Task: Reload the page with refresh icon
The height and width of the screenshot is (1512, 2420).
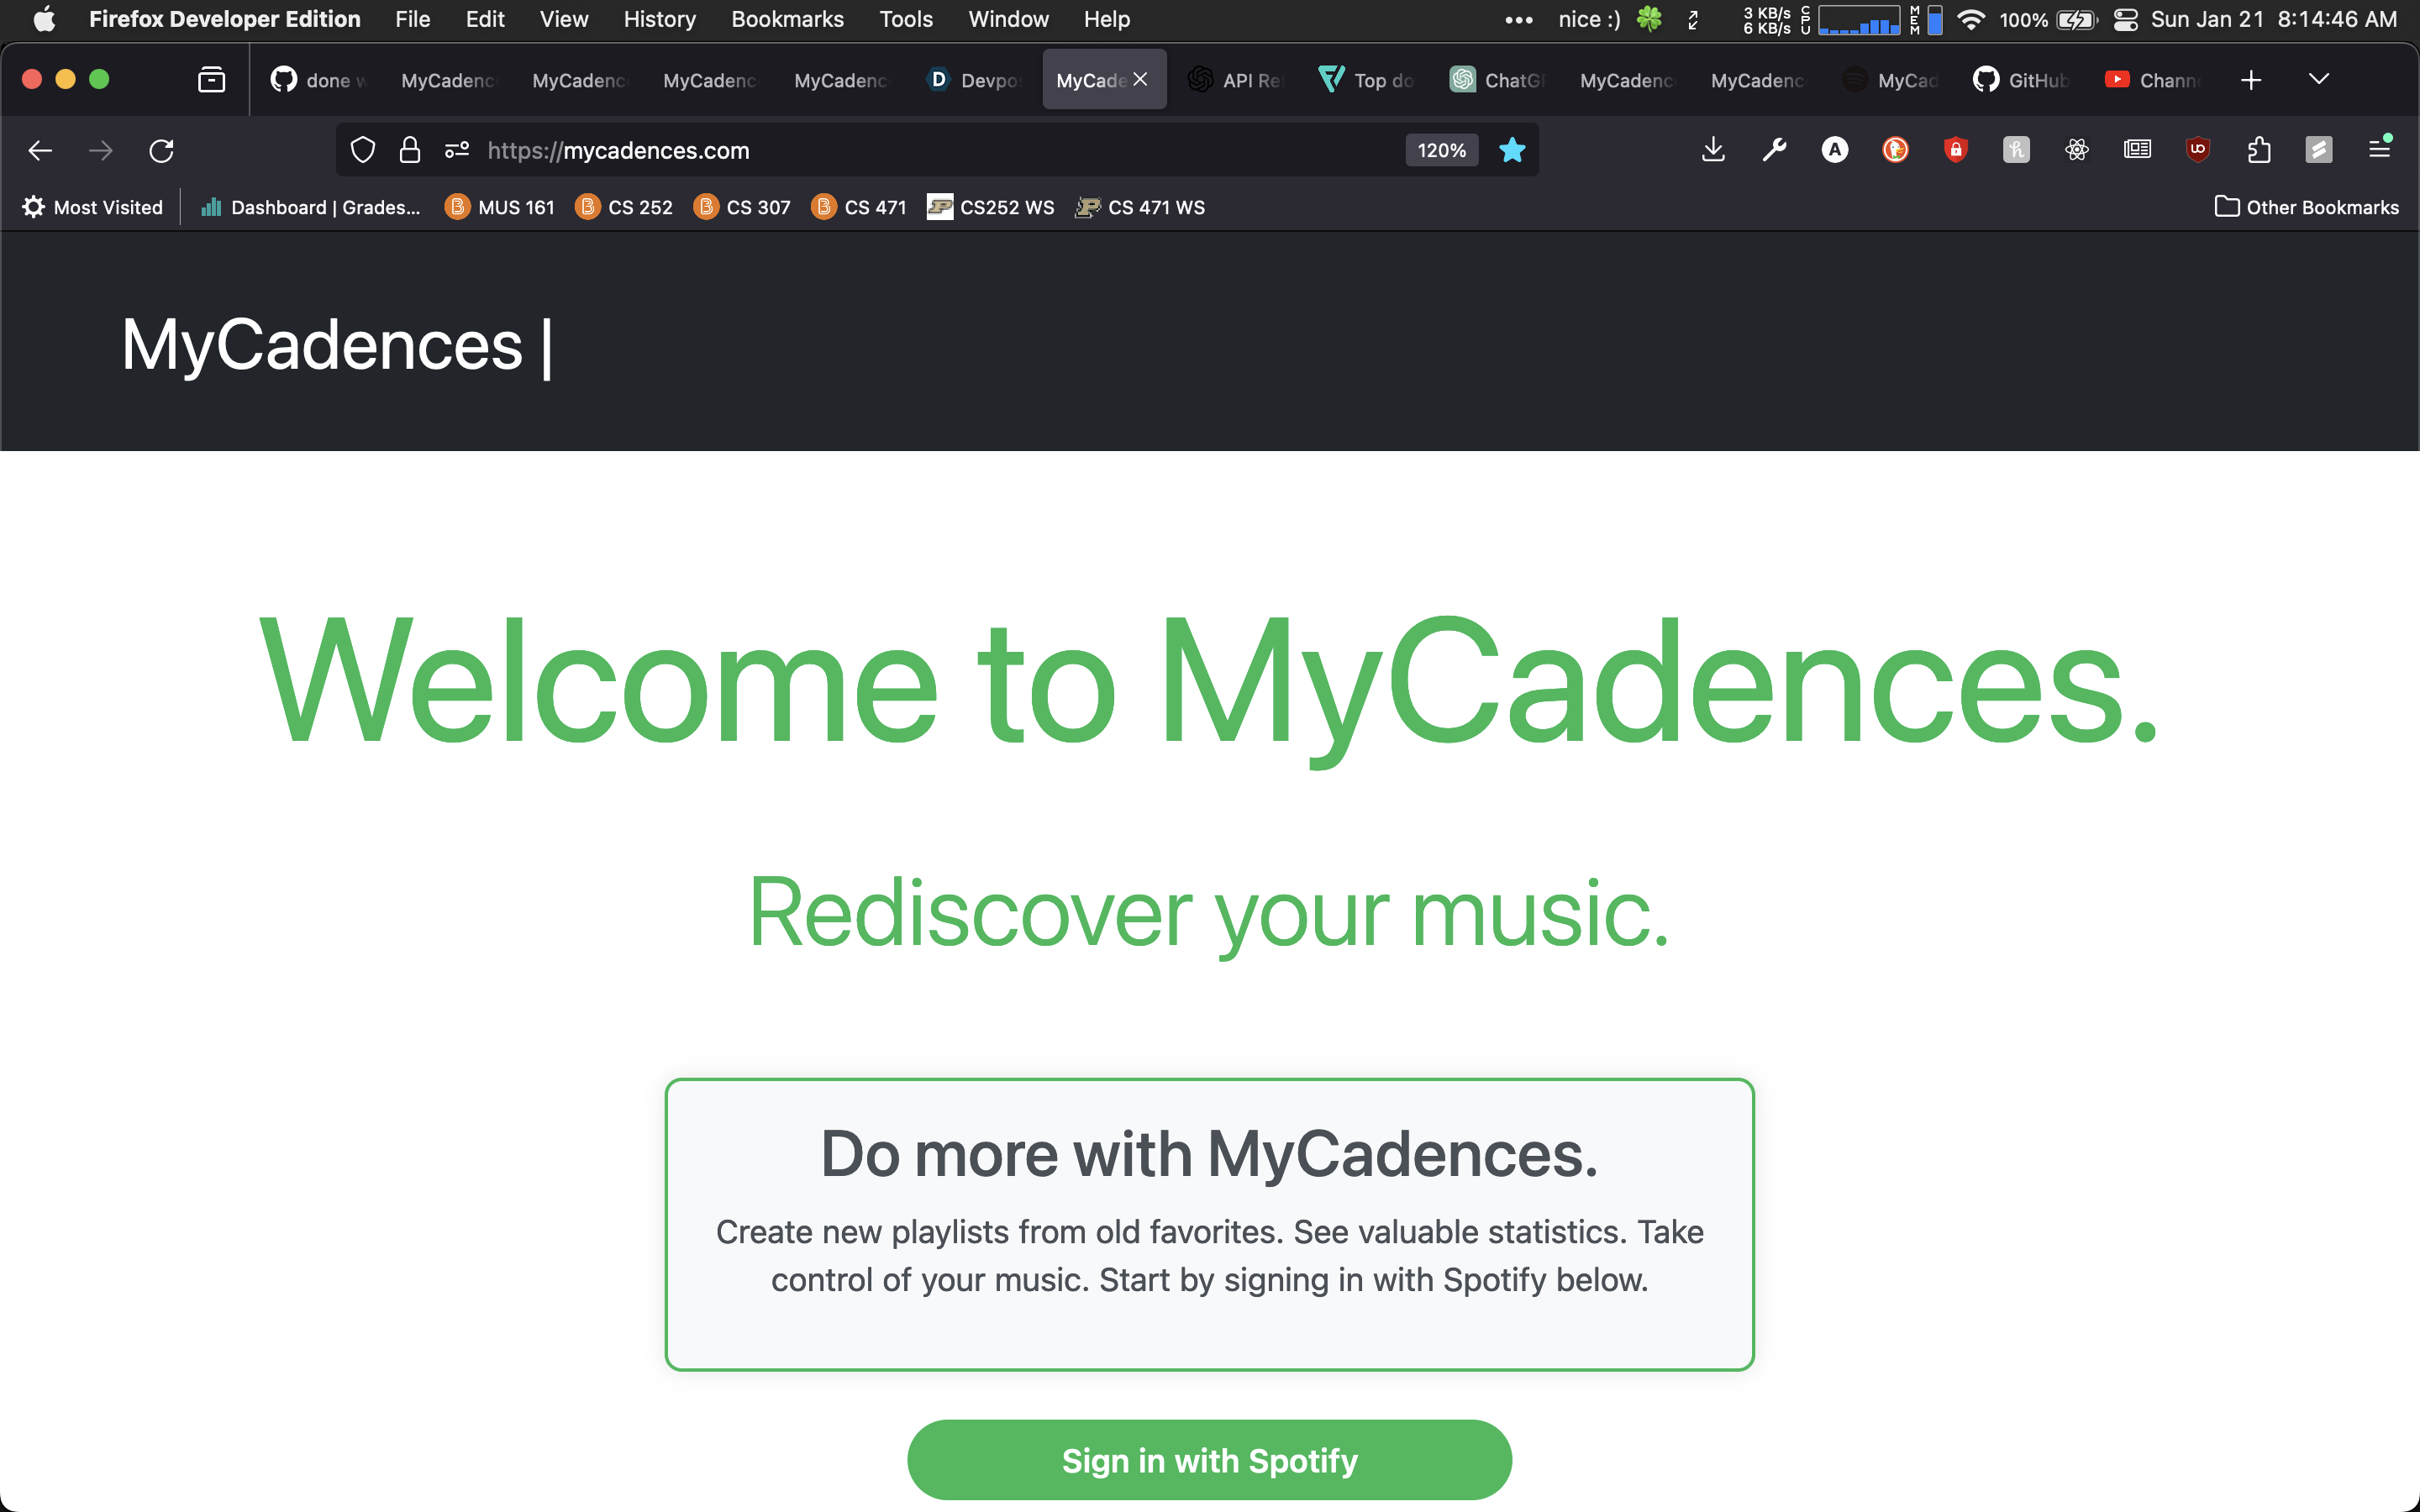Action: [x=161, y=150]
